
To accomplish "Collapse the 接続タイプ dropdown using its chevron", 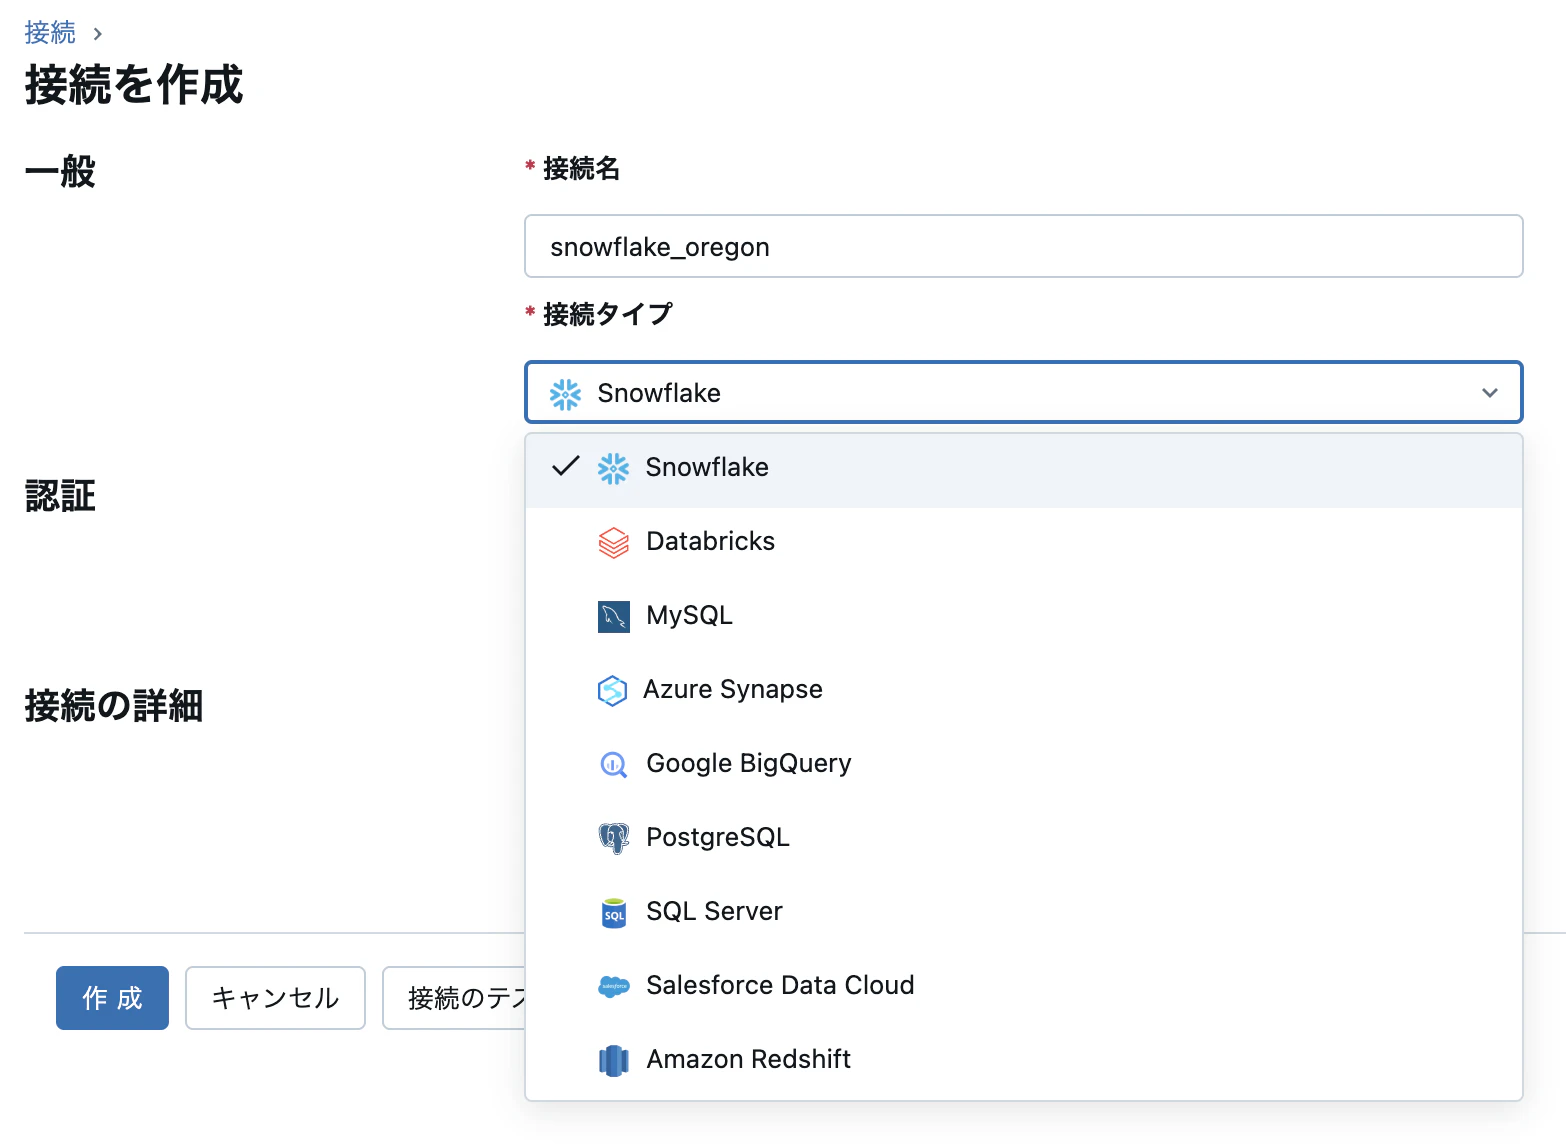I will (1490, 393).
